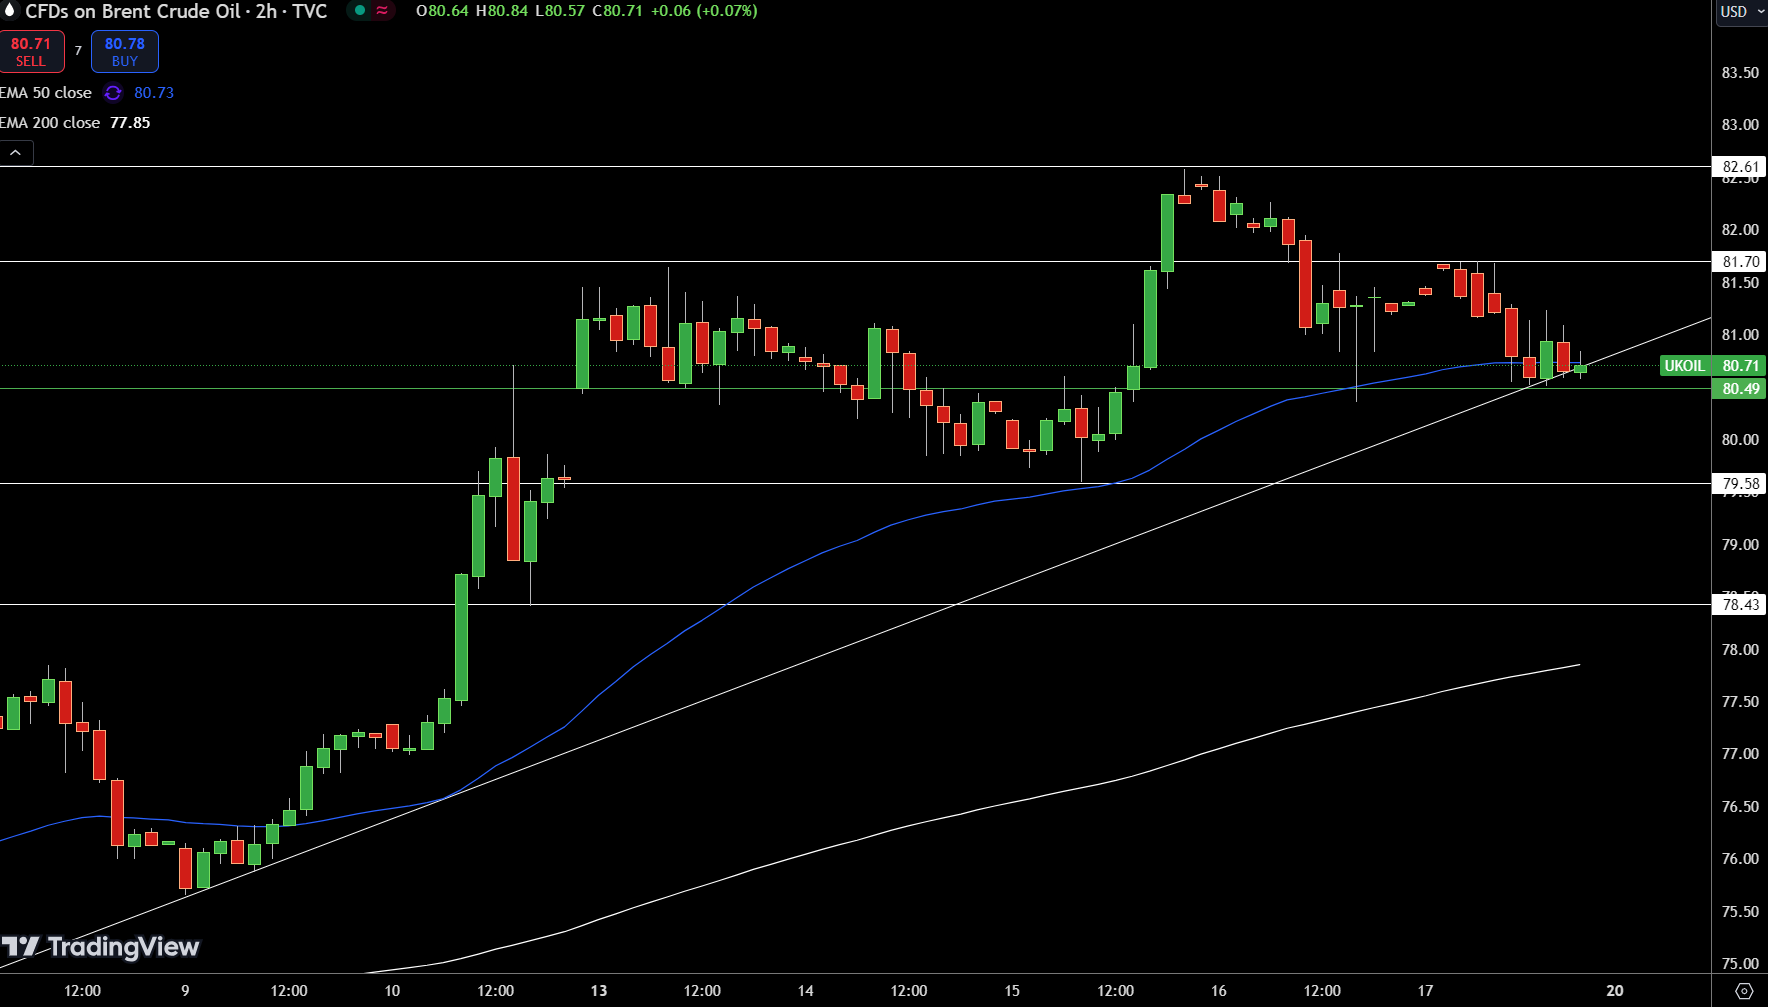1768x1007 pixels.
Task: Click date label 20 on the time axis
Action: (x=1615, y=991)
